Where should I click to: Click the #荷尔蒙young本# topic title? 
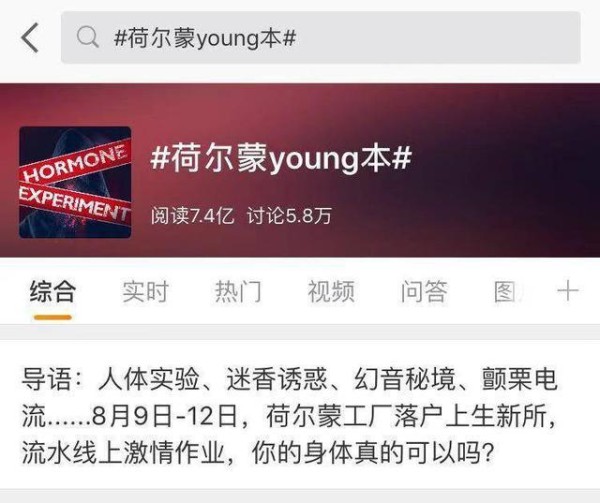click(x=281, y=158)
